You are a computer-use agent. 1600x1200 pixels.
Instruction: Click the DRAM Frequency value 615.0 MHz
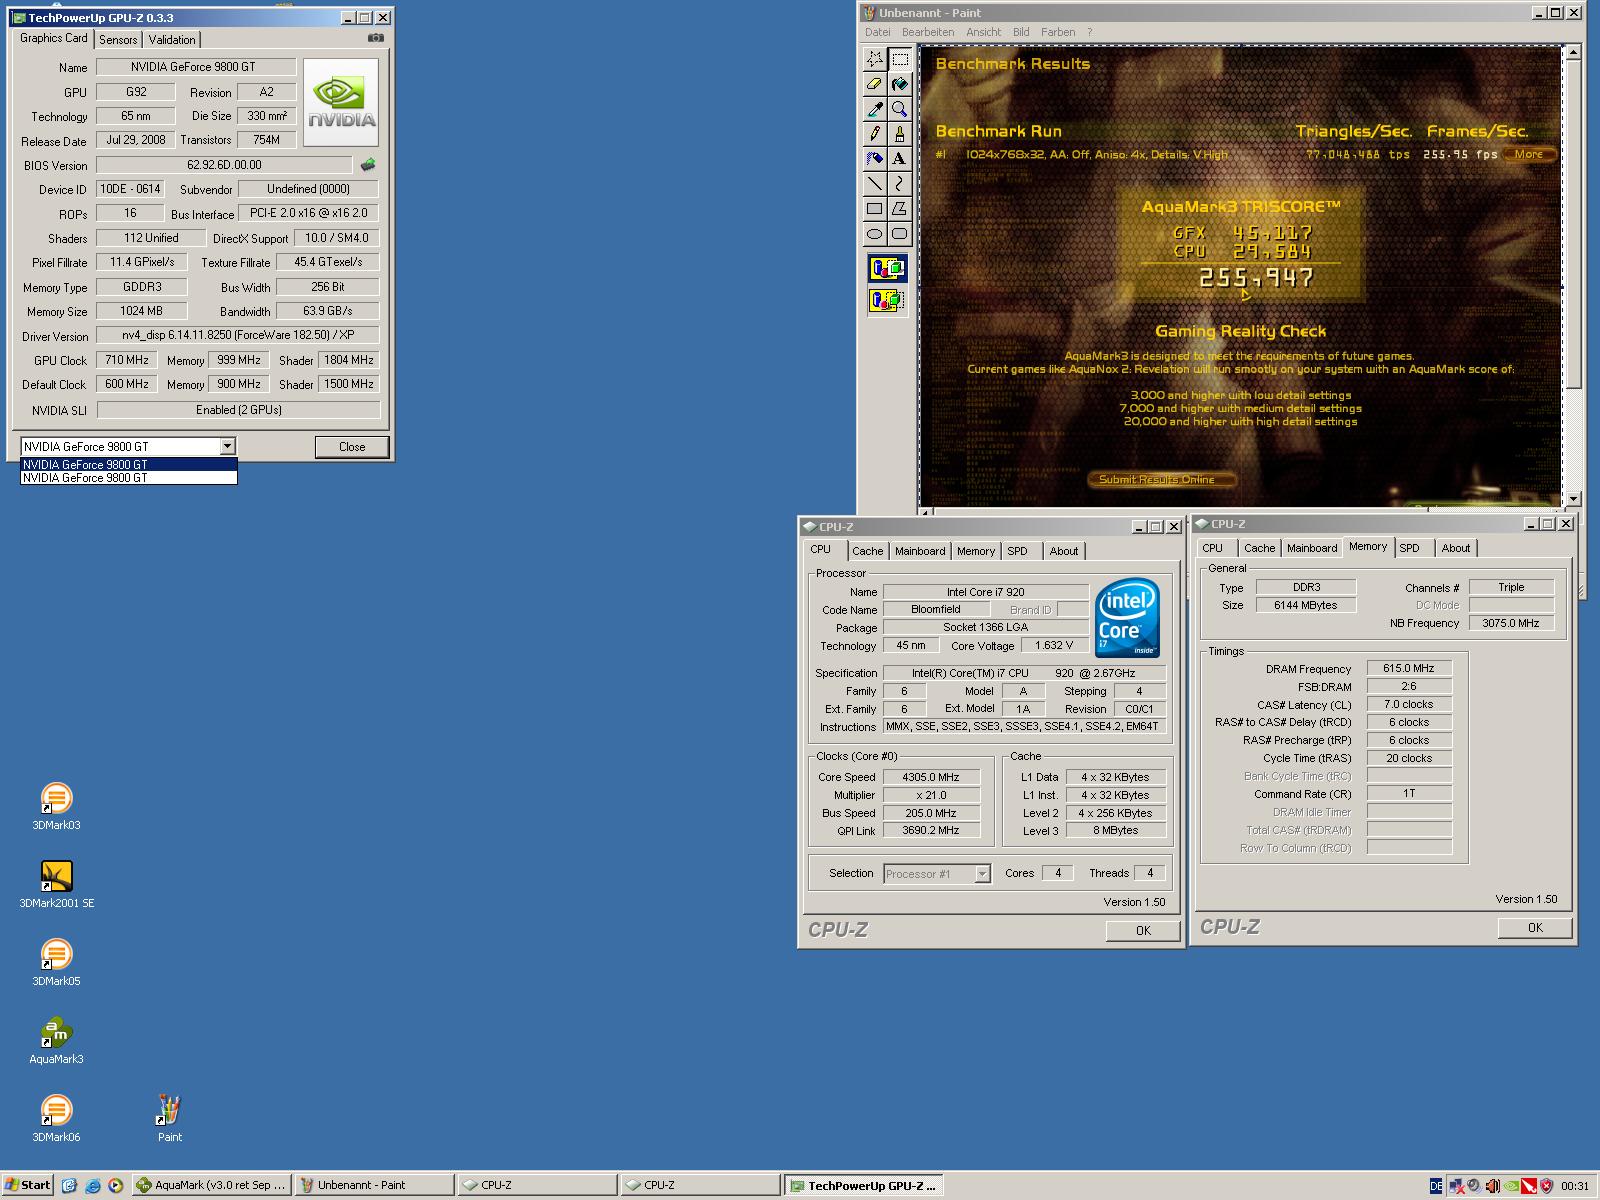(x=1409, y=668)
